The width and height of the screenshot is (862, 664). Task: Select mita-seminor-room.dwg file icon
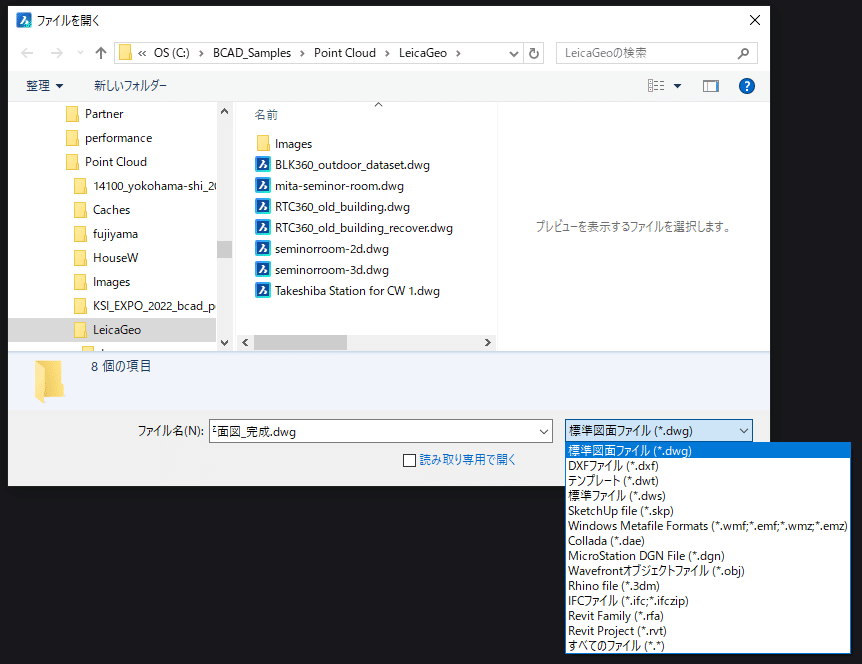coord(263,185)
